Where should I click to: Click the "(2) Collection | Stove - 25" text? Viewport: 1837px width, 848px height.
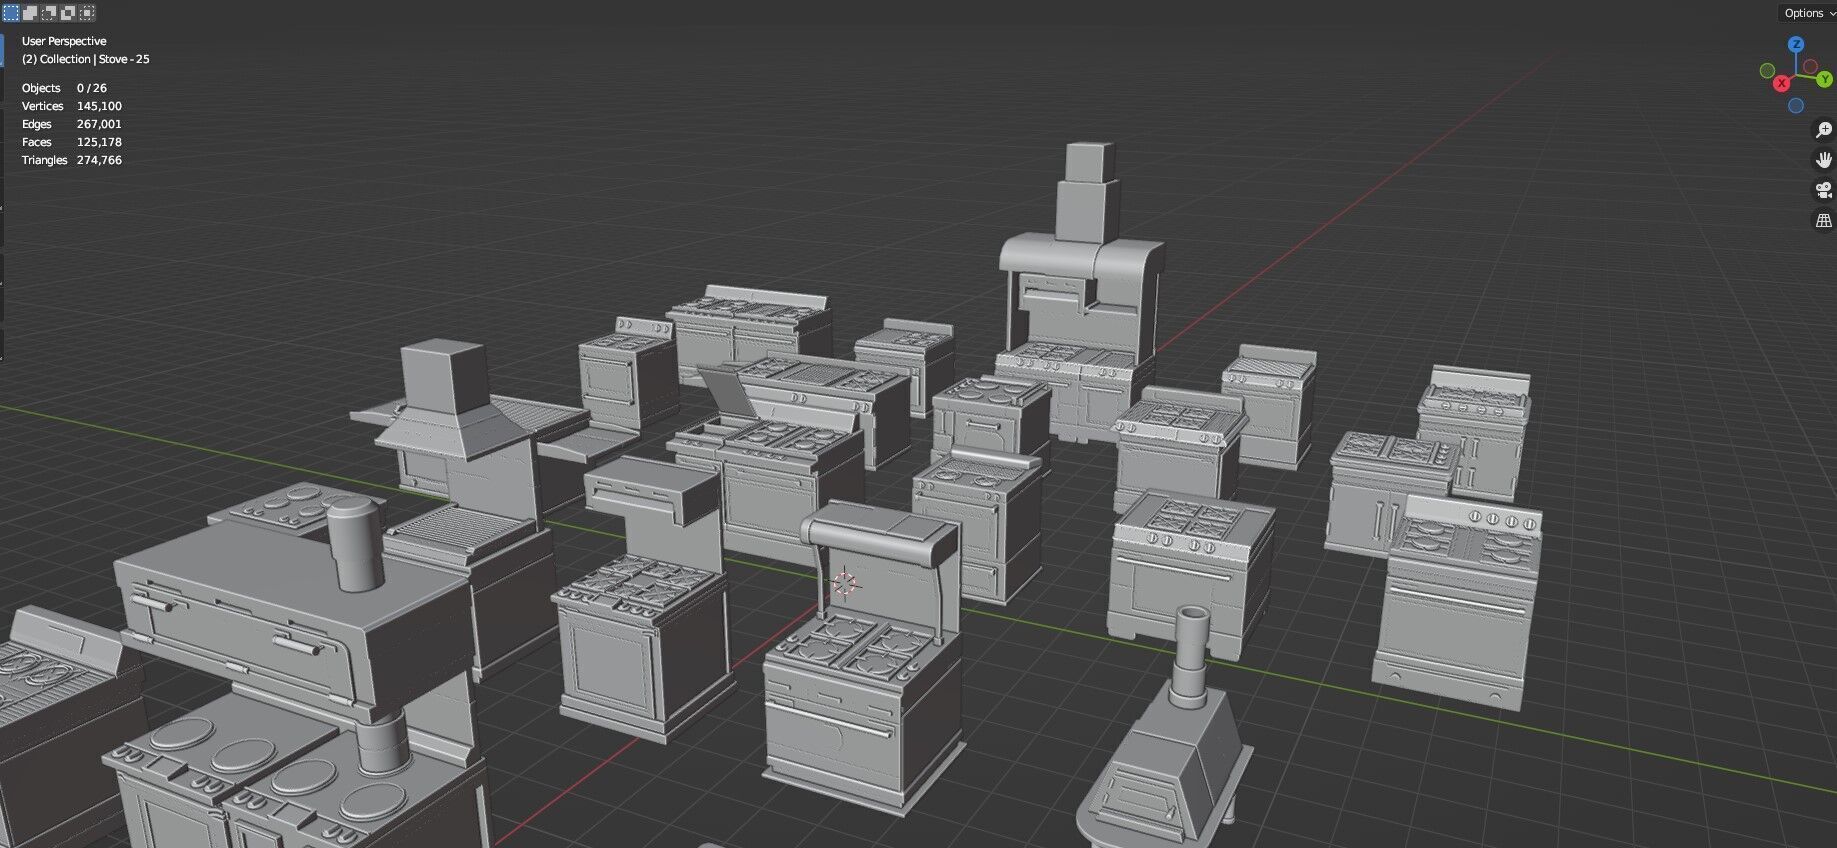click(x=86, y=59)
